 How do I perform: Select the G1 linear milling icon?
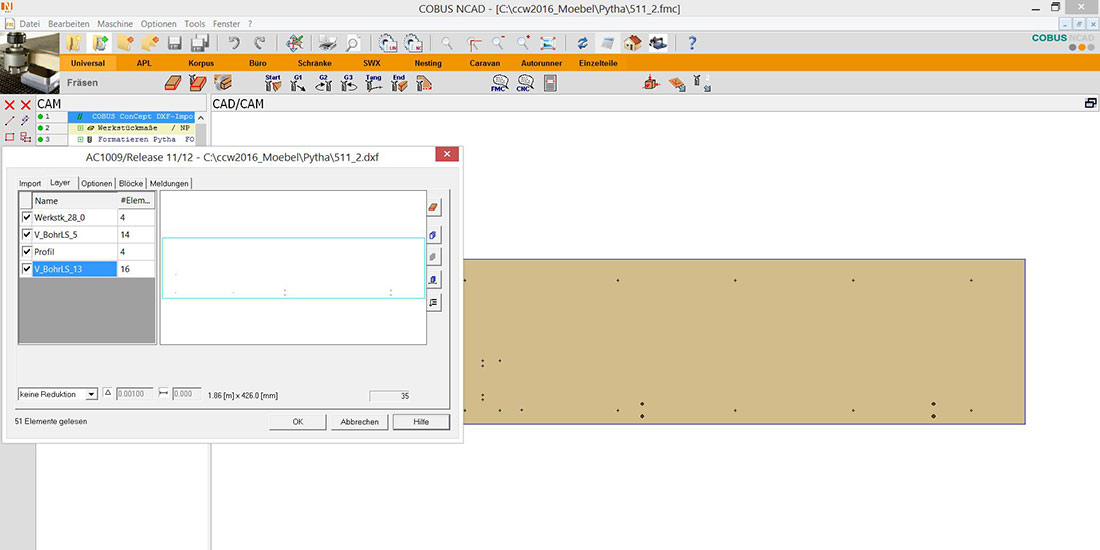[x=298, y=83]
